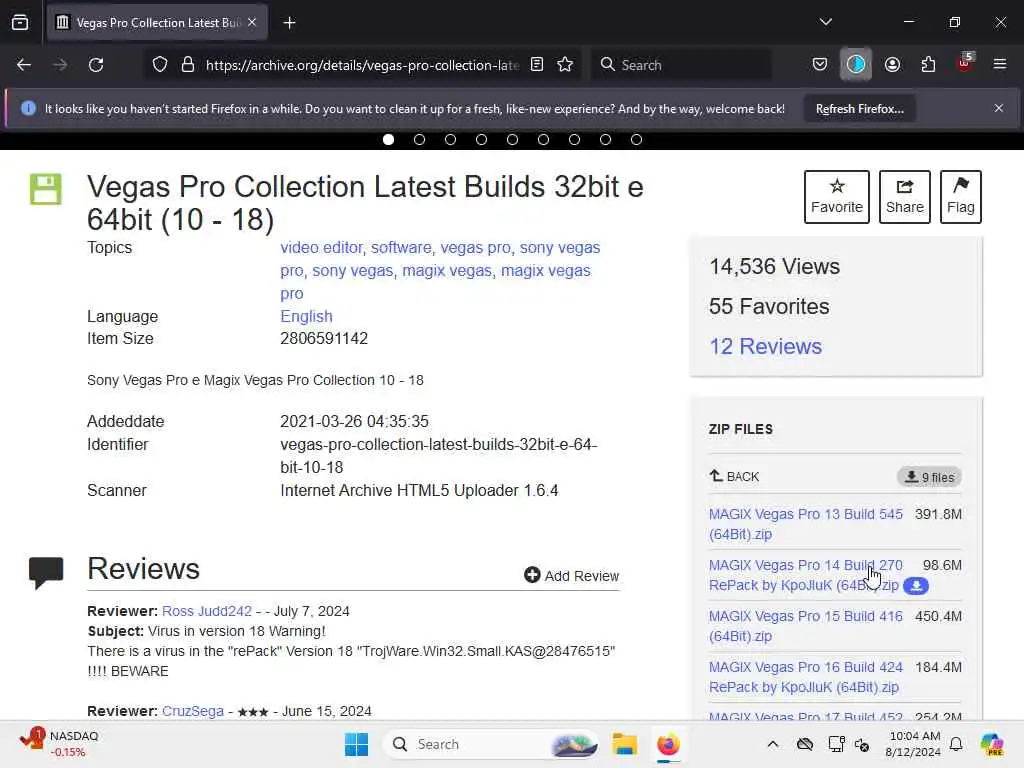Close the Vegas Pro Collection tab
Viewport: 1024px width, 768px height.
pyautogui.click(x=252, y=22)
